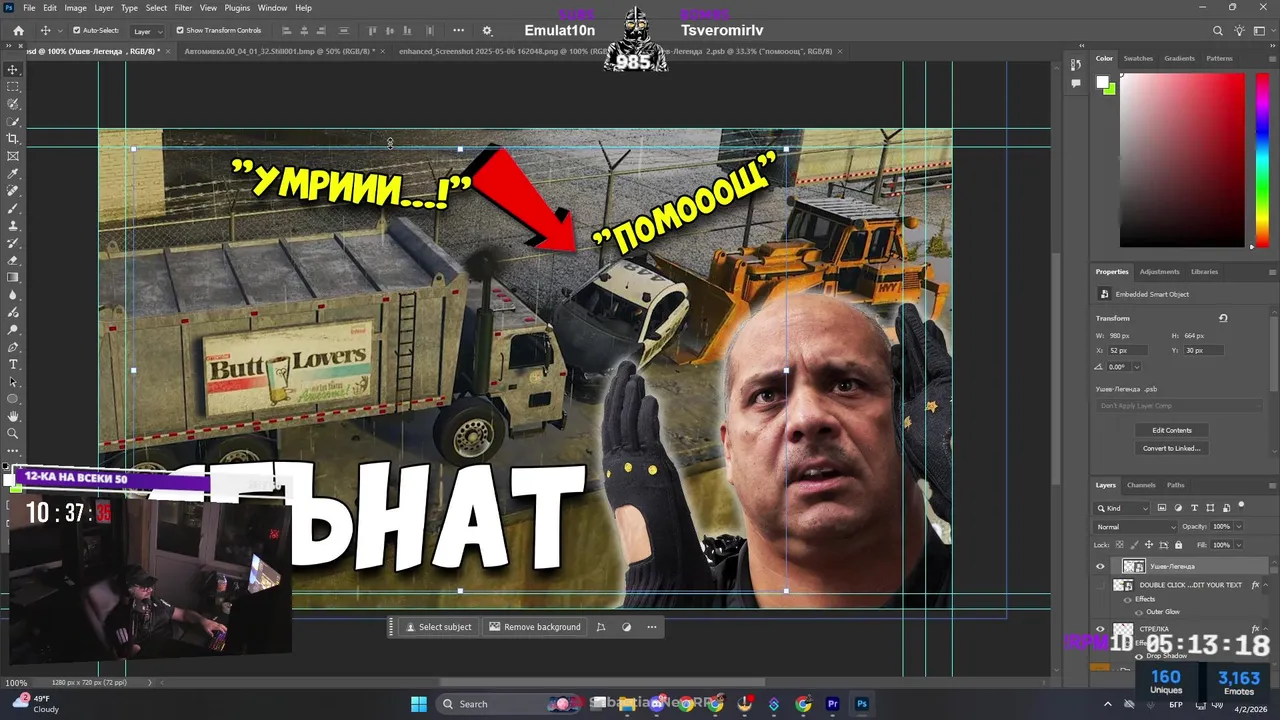The image size is (1280, 720).
Task: Click the foreground color swatch
Action: click(x=1103, y=83)
